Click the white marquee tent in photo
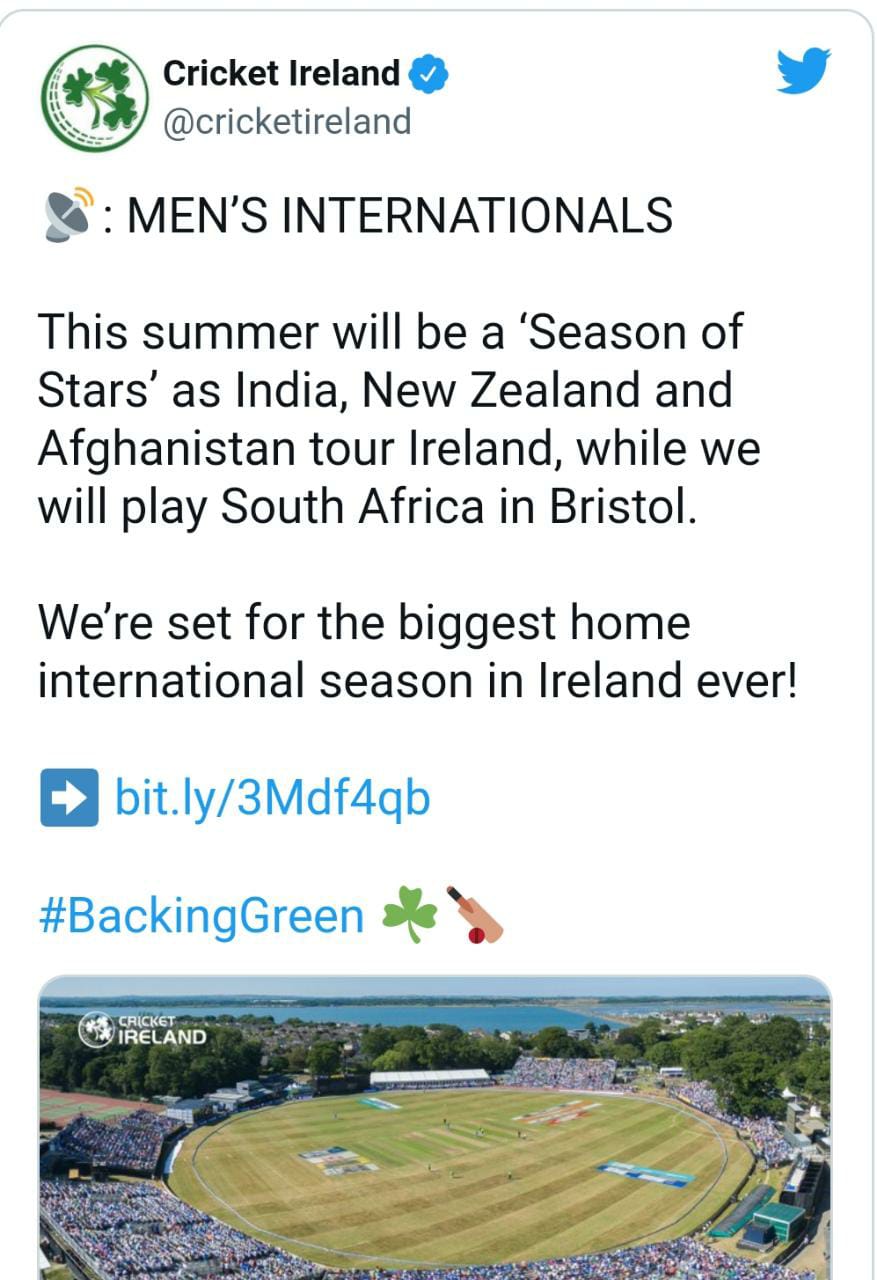 (x=430, y=1078)
